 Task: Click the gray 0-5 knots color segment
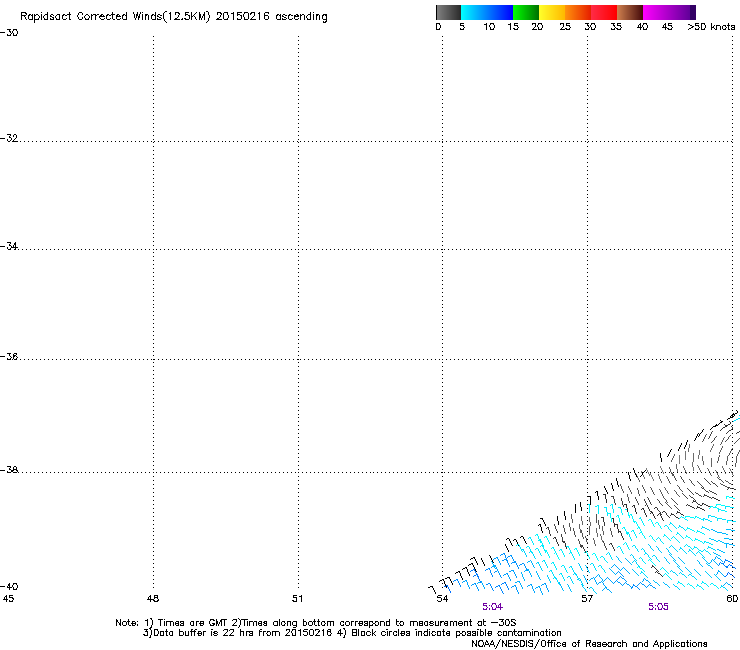point(448,12)
